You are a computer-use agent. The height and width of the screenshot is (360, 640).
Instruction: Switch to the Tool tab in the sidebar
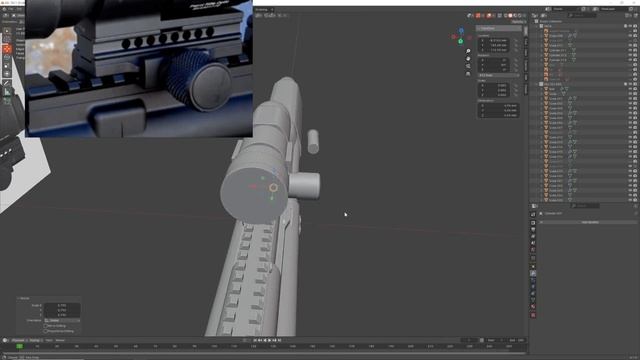(526, 42)
